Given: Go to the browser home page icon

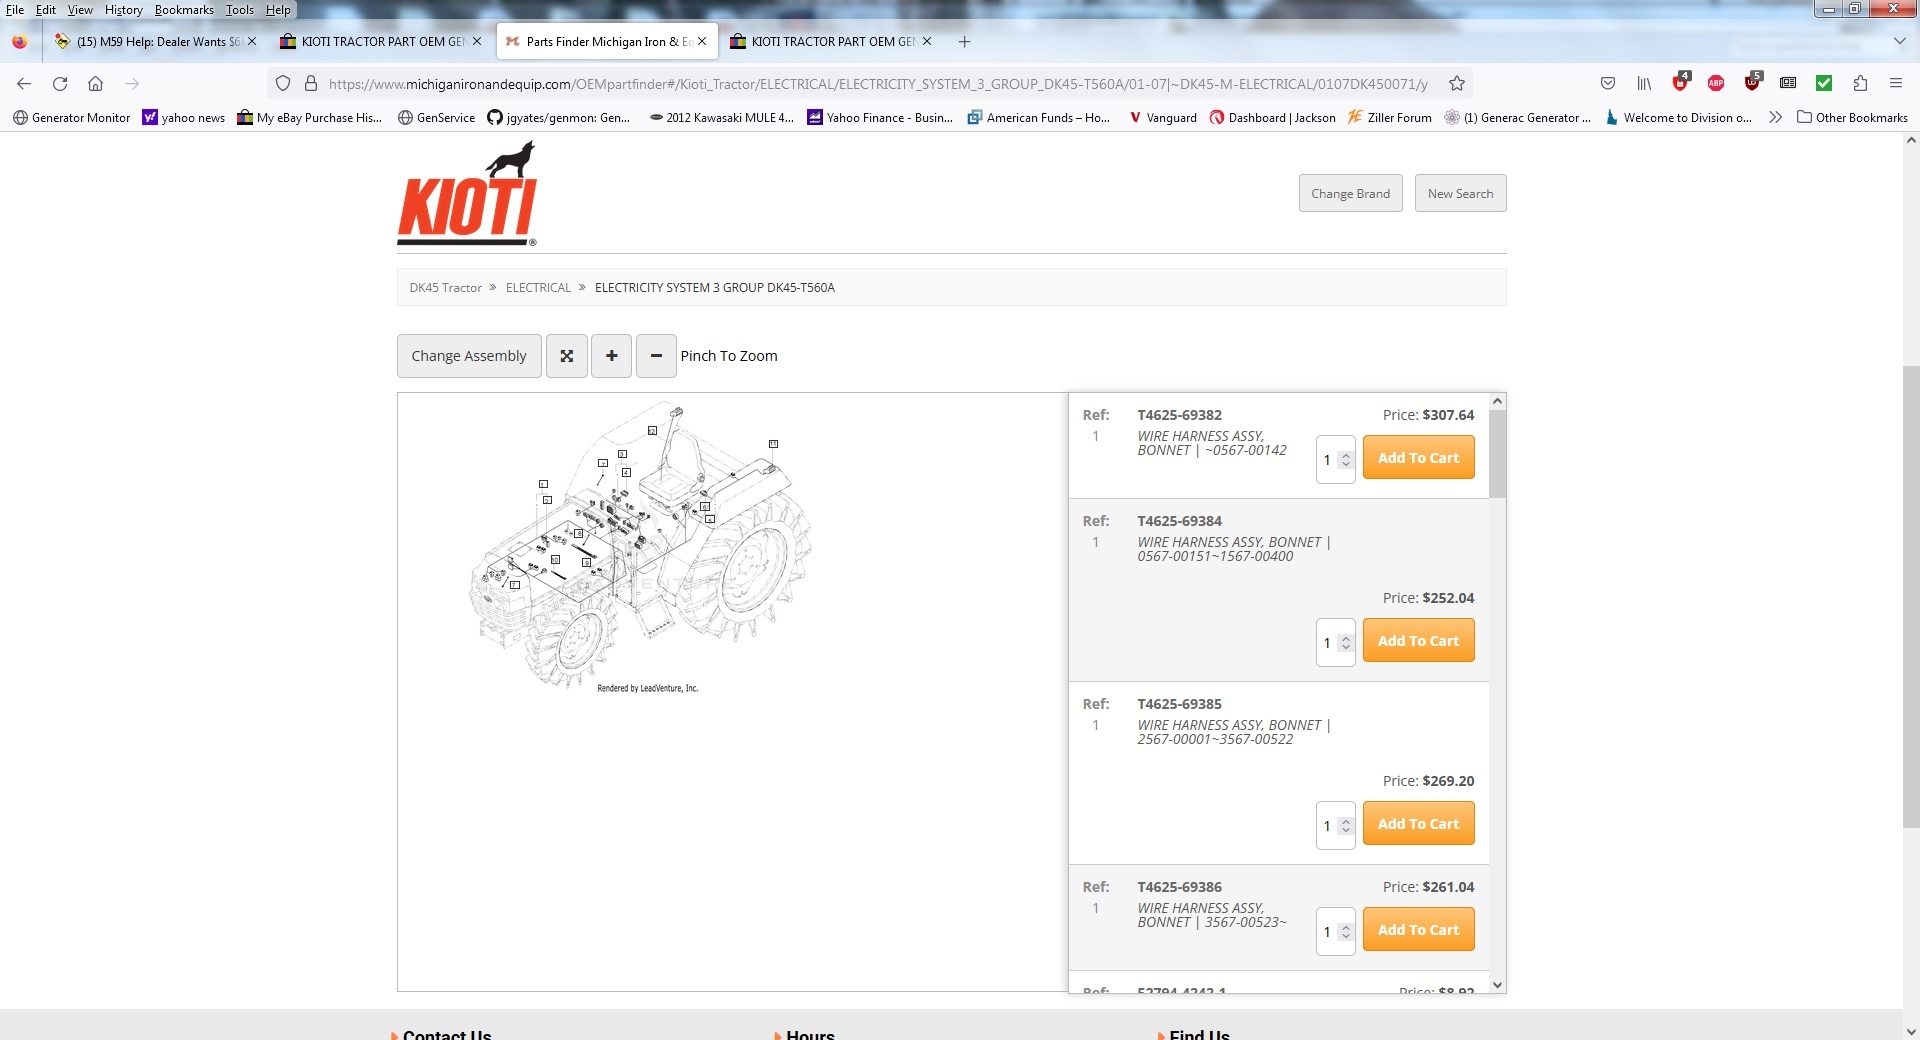Looking at the screenshot, I should click(95, 84).
